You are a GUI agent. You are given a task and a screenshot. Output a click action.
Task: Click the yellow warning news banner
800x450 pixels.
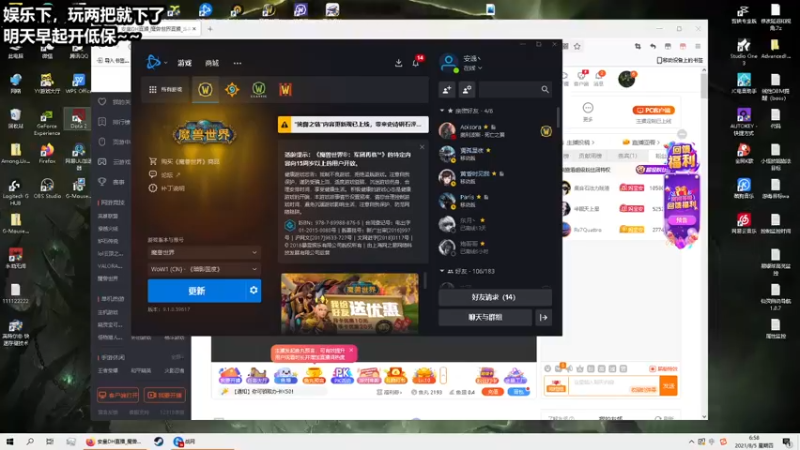click(353, 124)
